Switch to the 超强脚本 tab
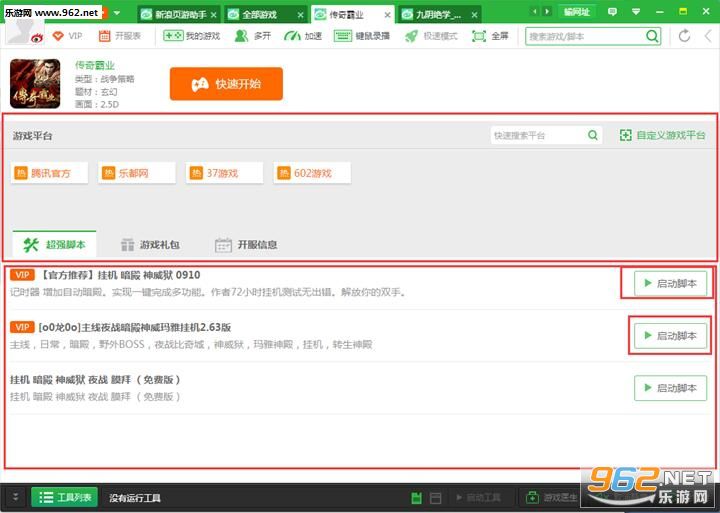The image size is (720, 513). (55, 244)
